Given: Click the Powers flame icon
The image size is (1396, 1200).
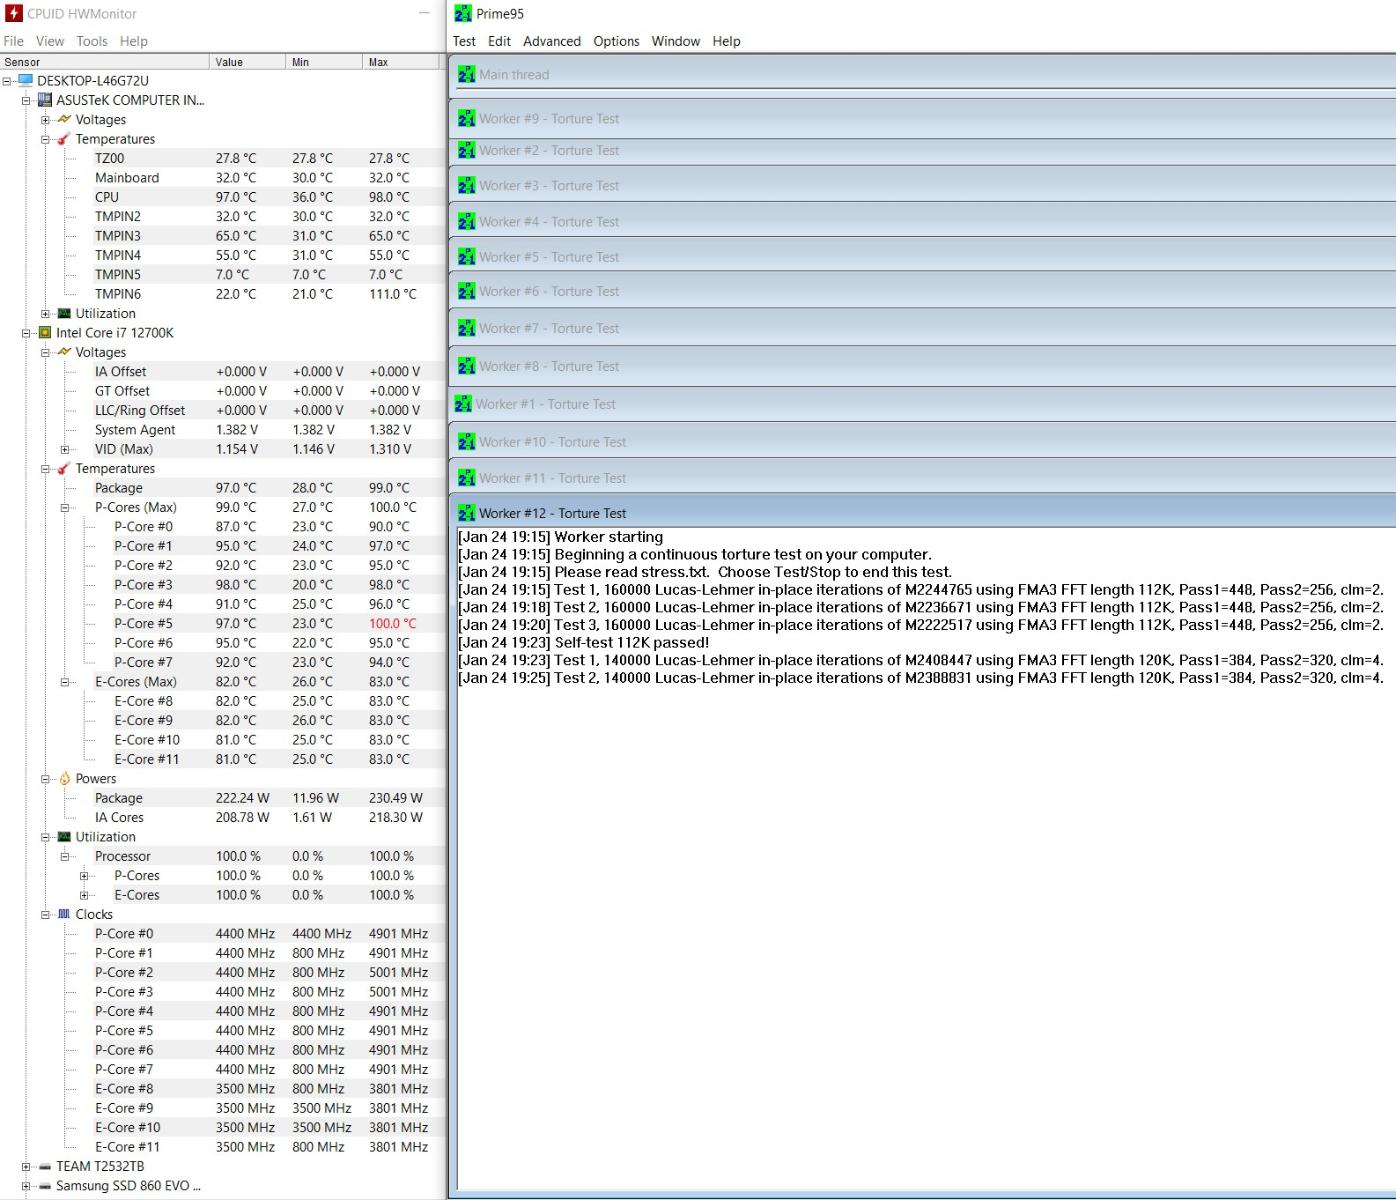Looking at the screenshot, I should pyautogui.click(x=64, y=778).
